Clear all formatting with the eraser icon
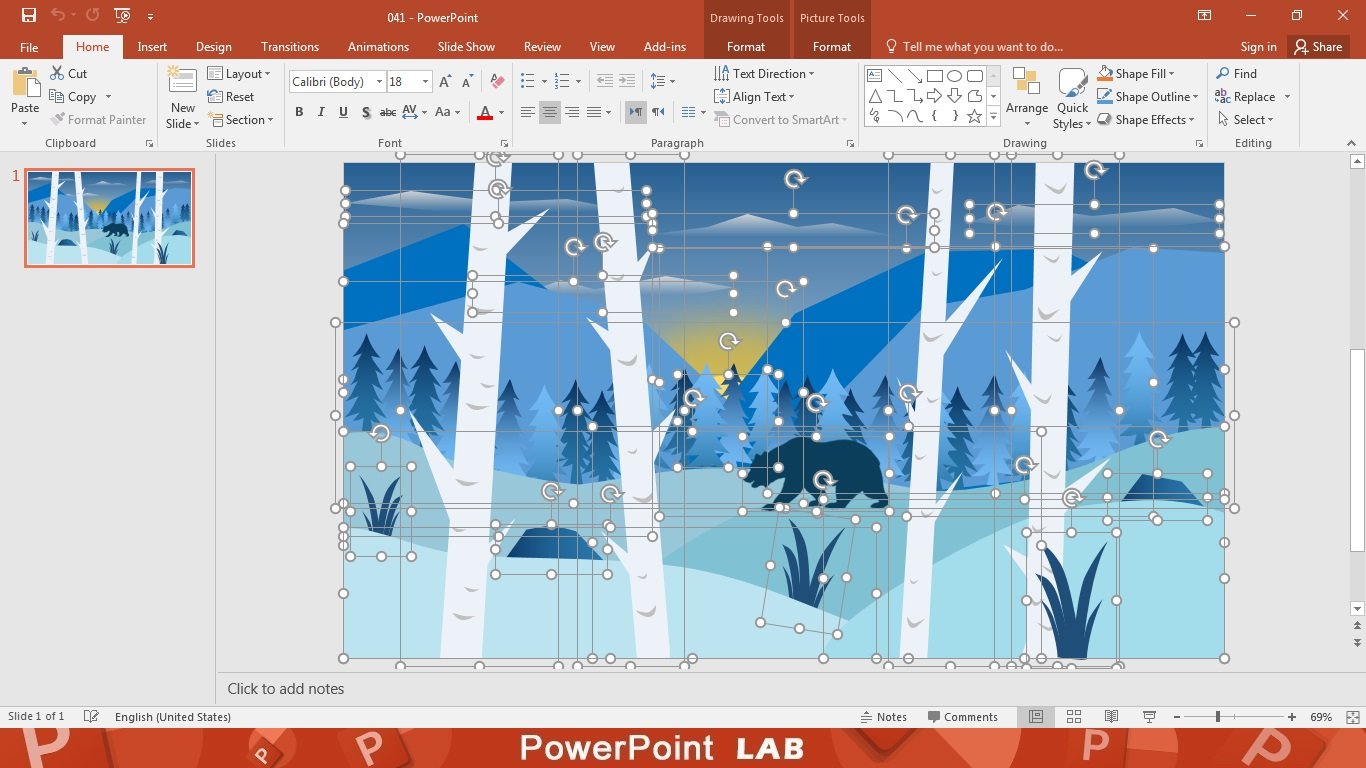The image size is (1366, 768). [x=499, y=82]
